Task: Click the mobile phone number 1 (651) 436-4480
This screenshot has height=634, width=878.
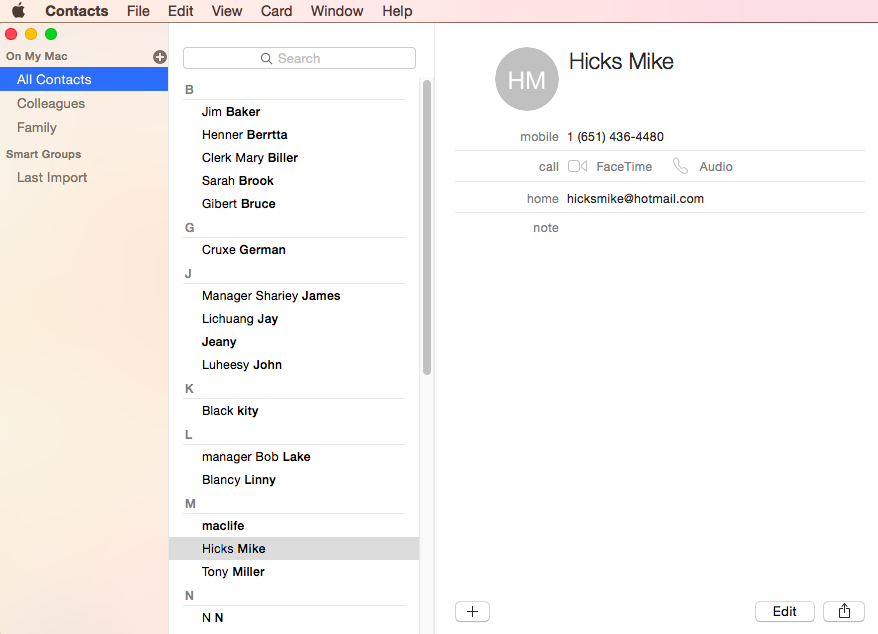Action: point(615,137)
